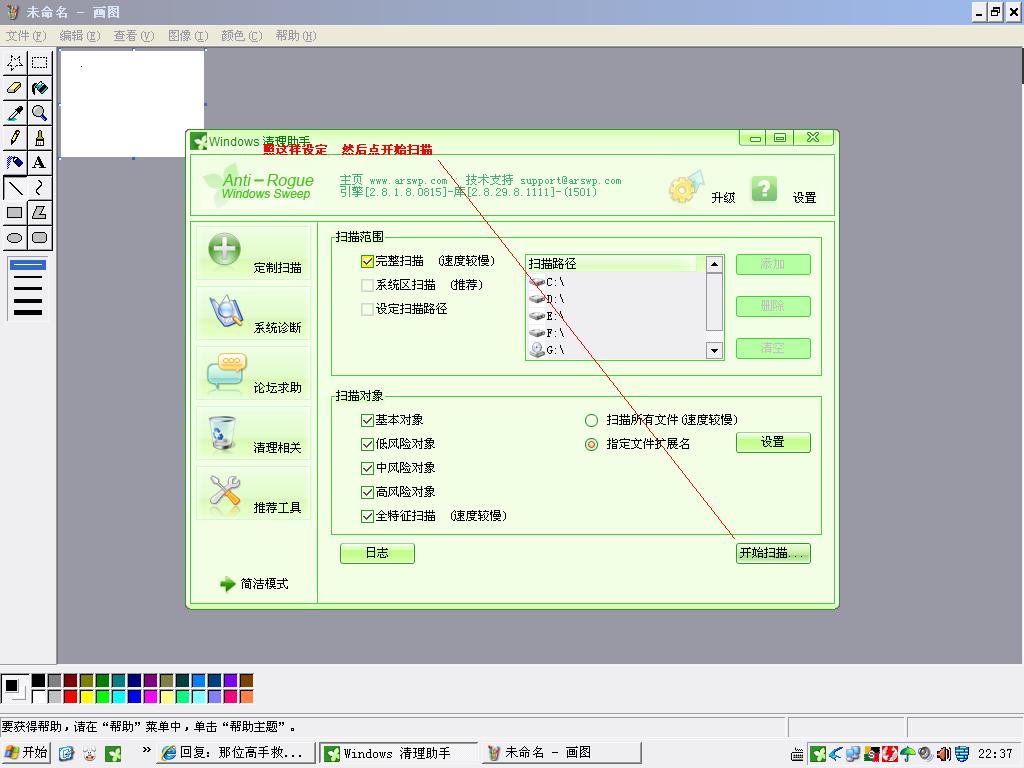
Task: Select the Polygon shape tool
Action: pyautogui.click(x=40, y=213)
